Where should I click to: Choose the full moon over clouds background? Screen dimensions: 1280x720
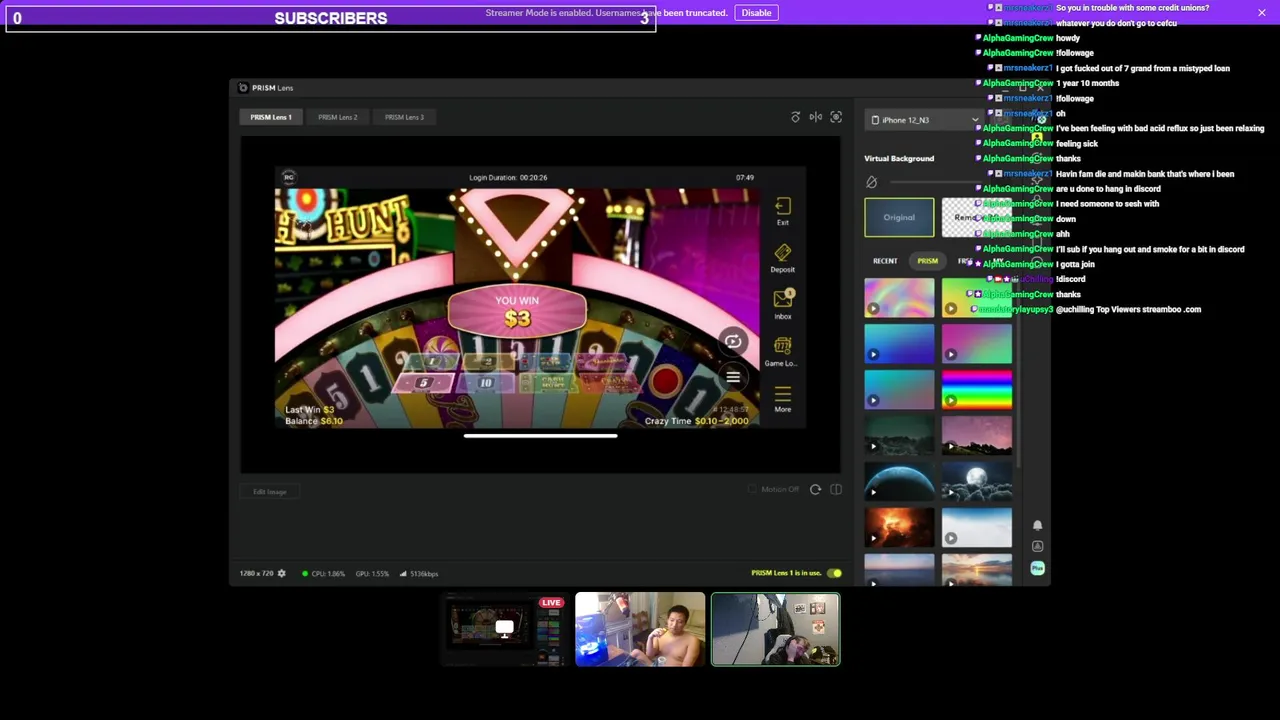click(x=976, y=481)
